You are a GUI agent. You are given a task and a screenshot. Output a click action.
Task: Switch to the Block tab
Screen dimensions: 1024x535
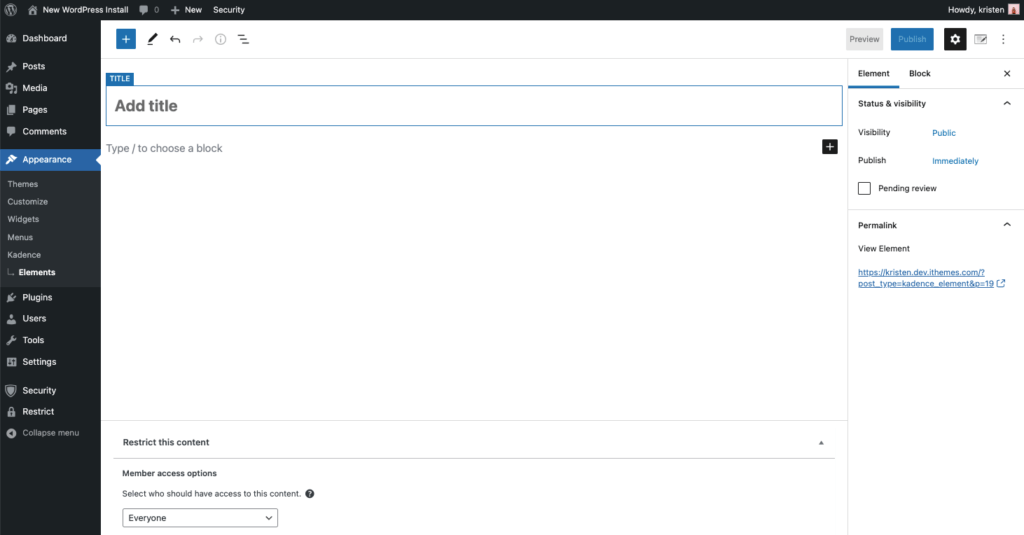[x=920, y=74]
